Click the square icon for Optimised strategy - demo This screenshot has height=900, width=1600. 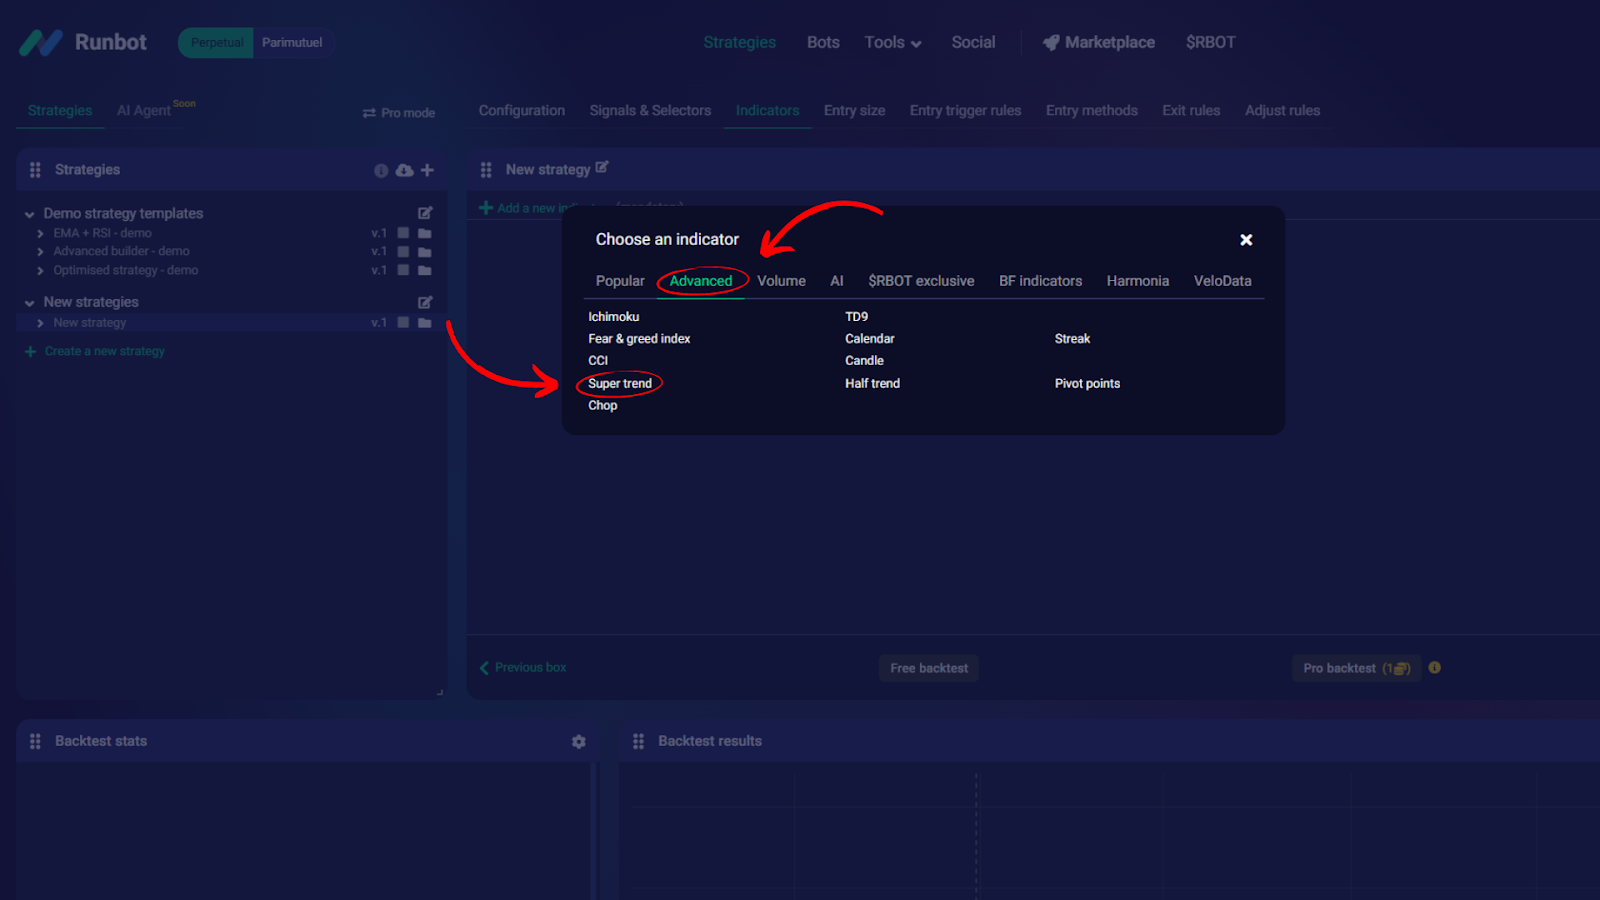pyautogui.click(x=403, y=270)
